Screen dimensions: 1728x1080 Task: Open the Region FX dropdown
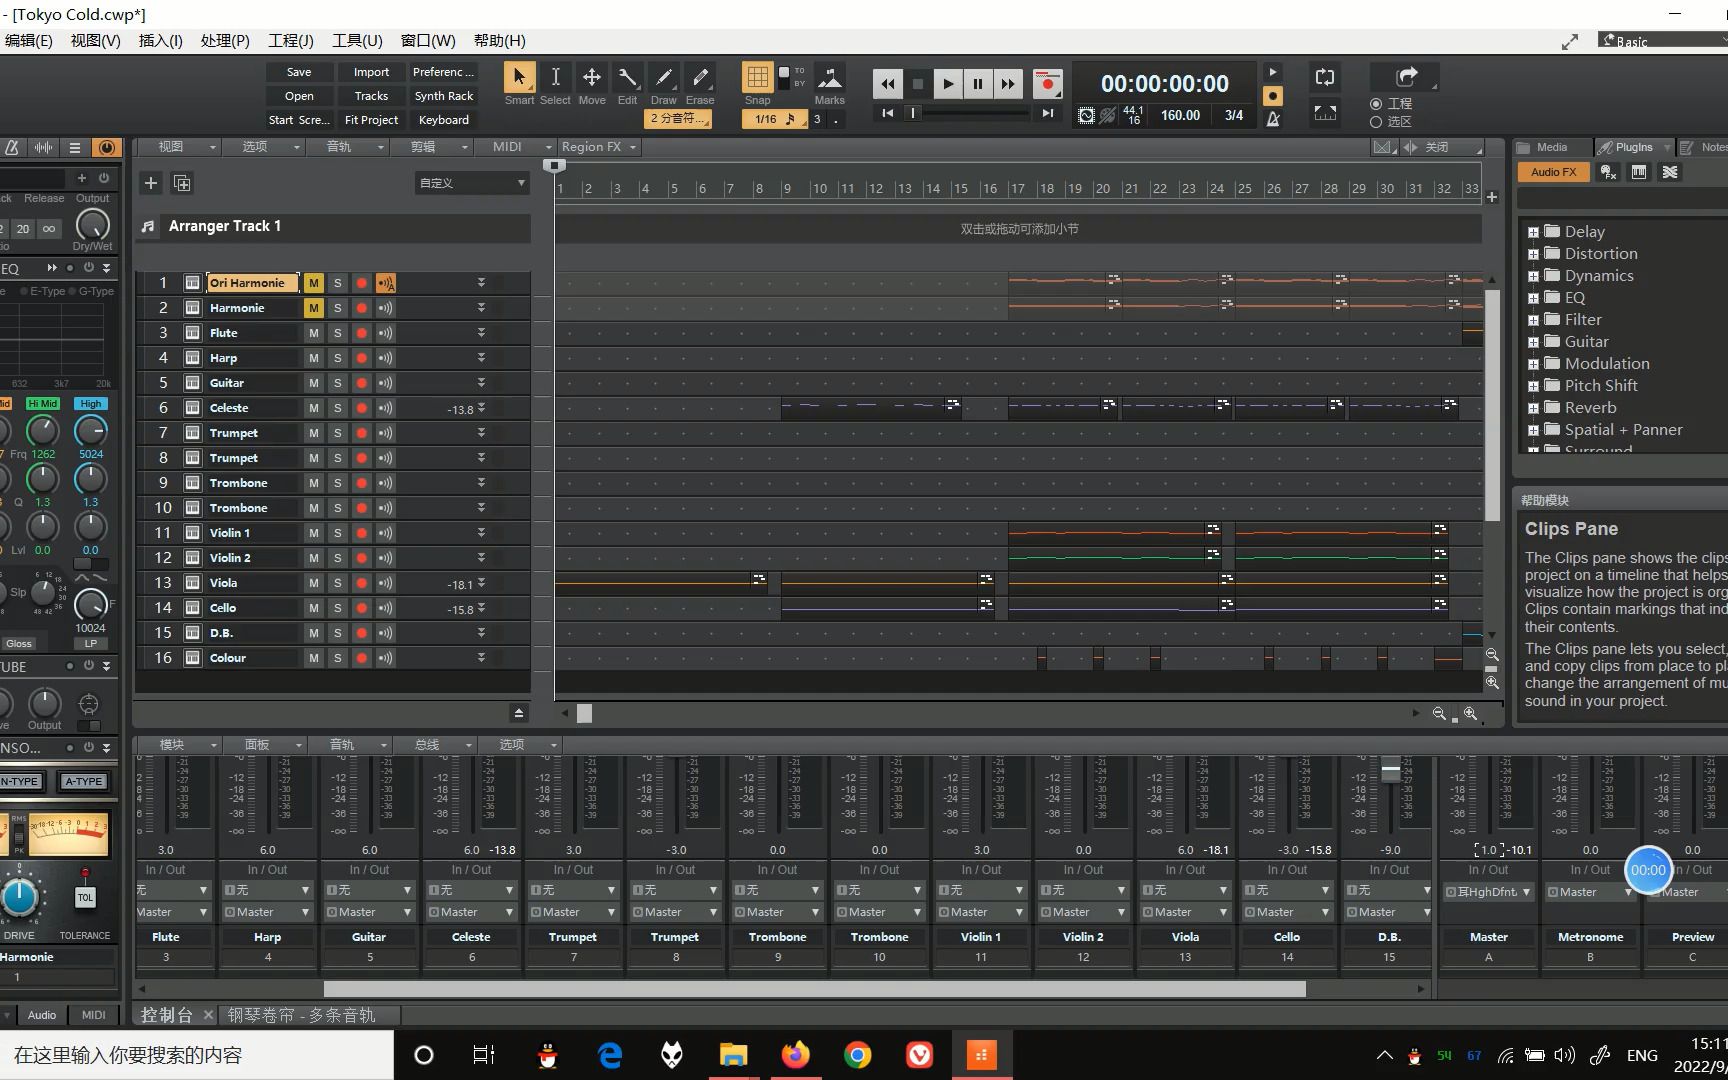pyautogui.click(x=598, y=147)
